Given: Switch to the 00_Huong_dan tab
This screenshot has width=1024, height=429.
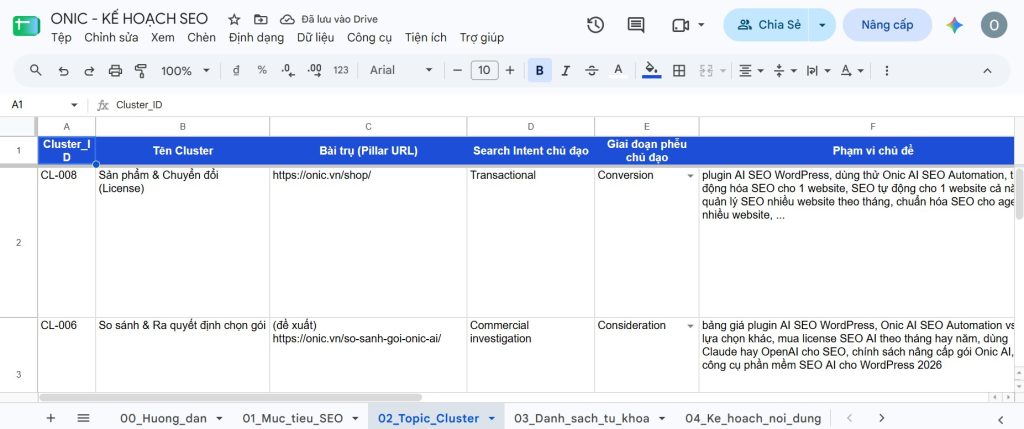Looking at the screenshot, I should pos(165,418).
